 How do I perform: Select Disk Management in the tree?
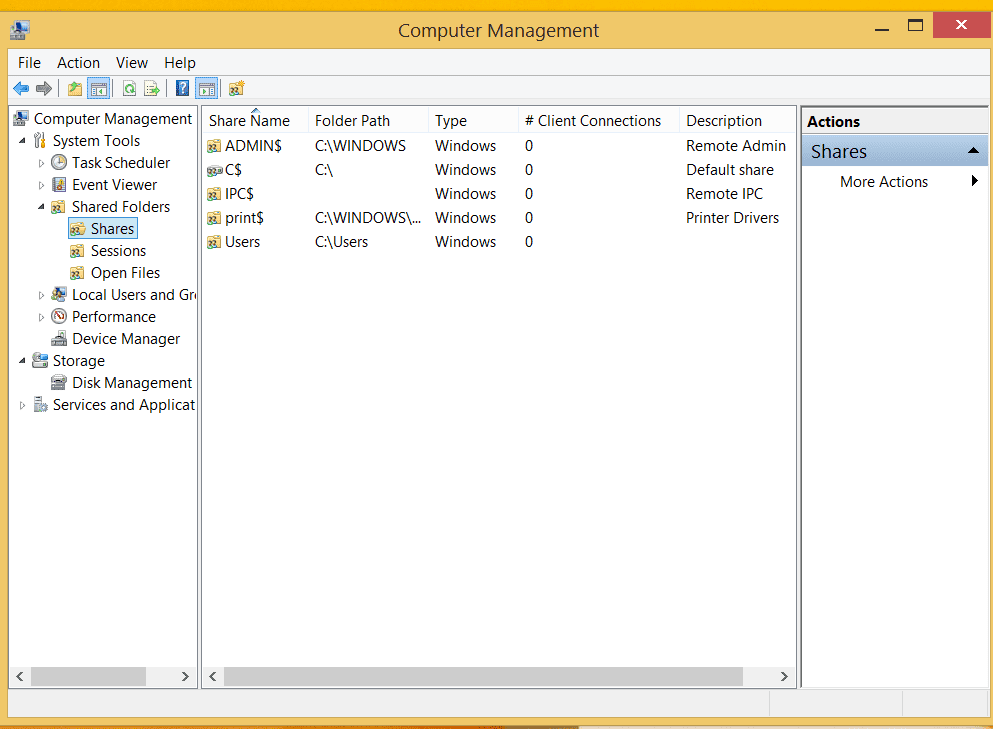click(x=132, y=383)
